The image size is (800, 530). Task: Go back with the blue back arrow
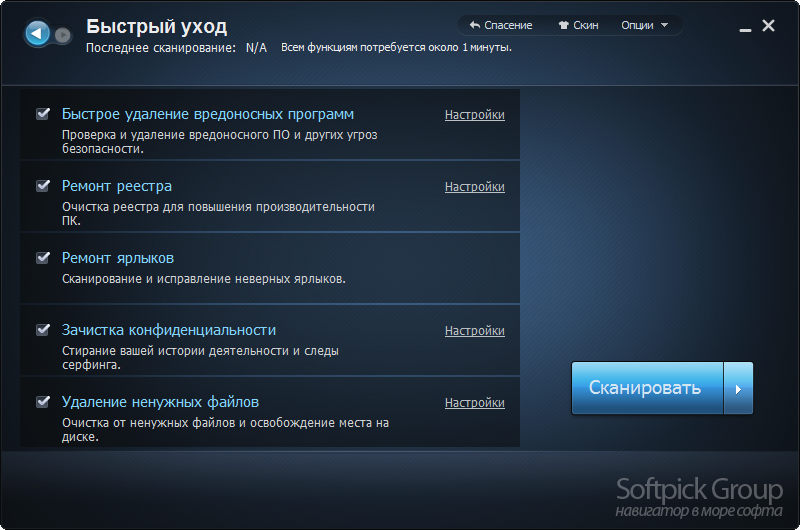37,34
